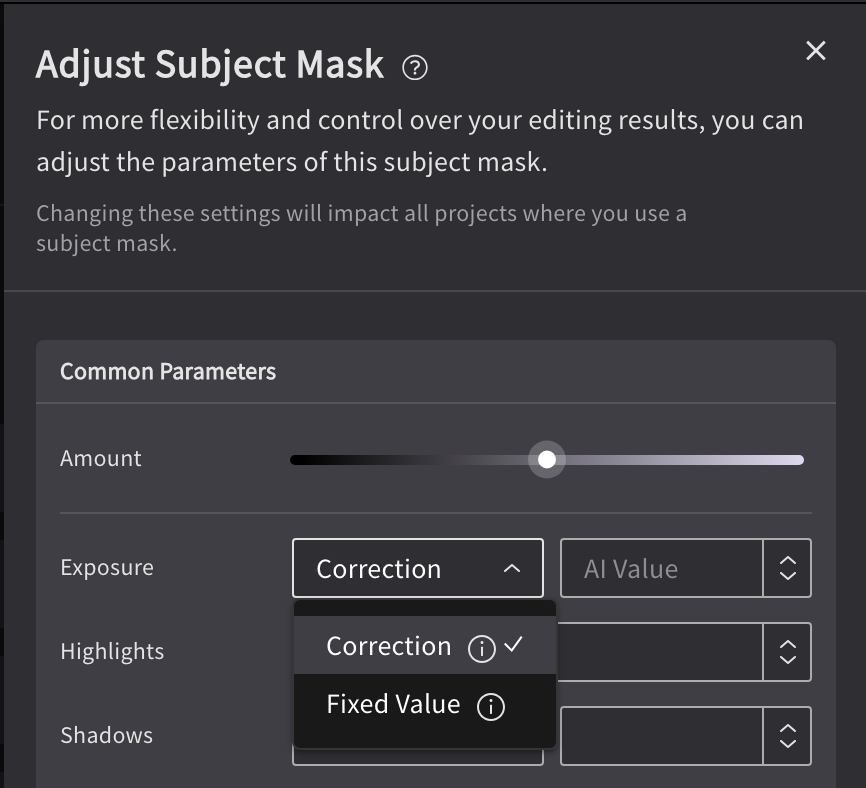Click the info icon next to Correction
Screen dimensions: 866x788
[x=481, y=649]
